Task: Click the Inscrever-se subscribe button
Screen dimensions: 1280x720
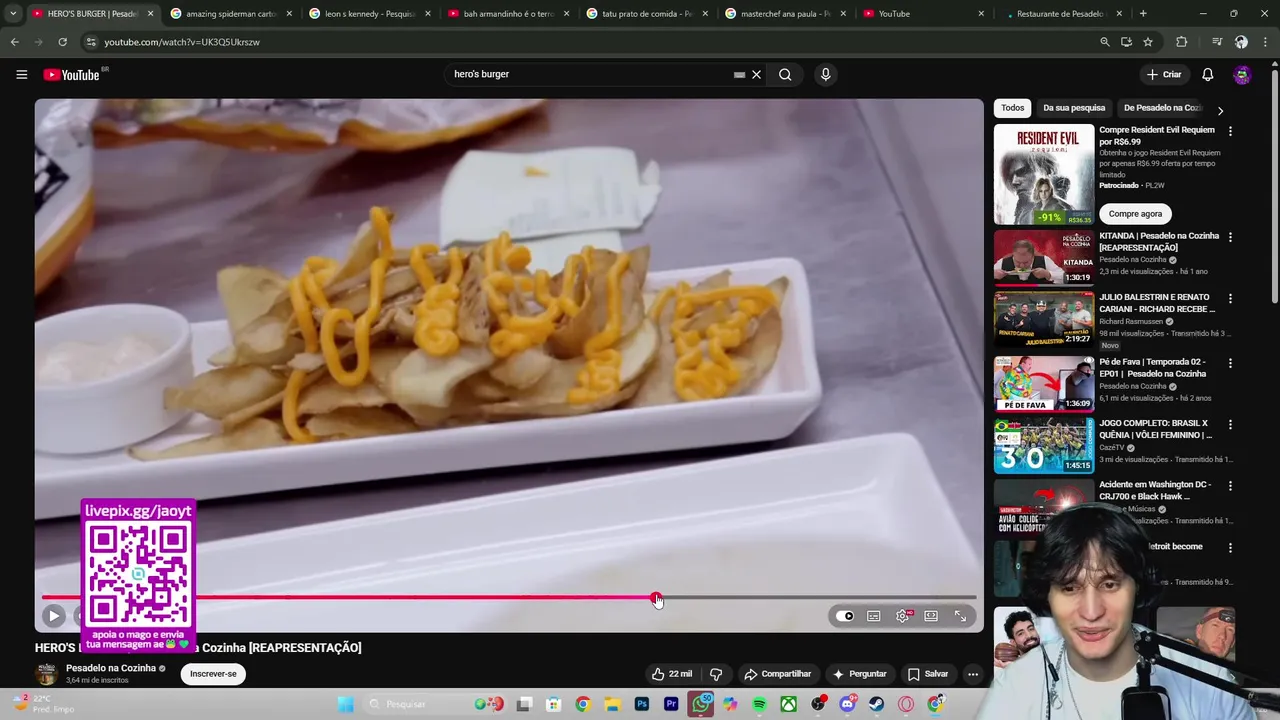Action: 213,674
